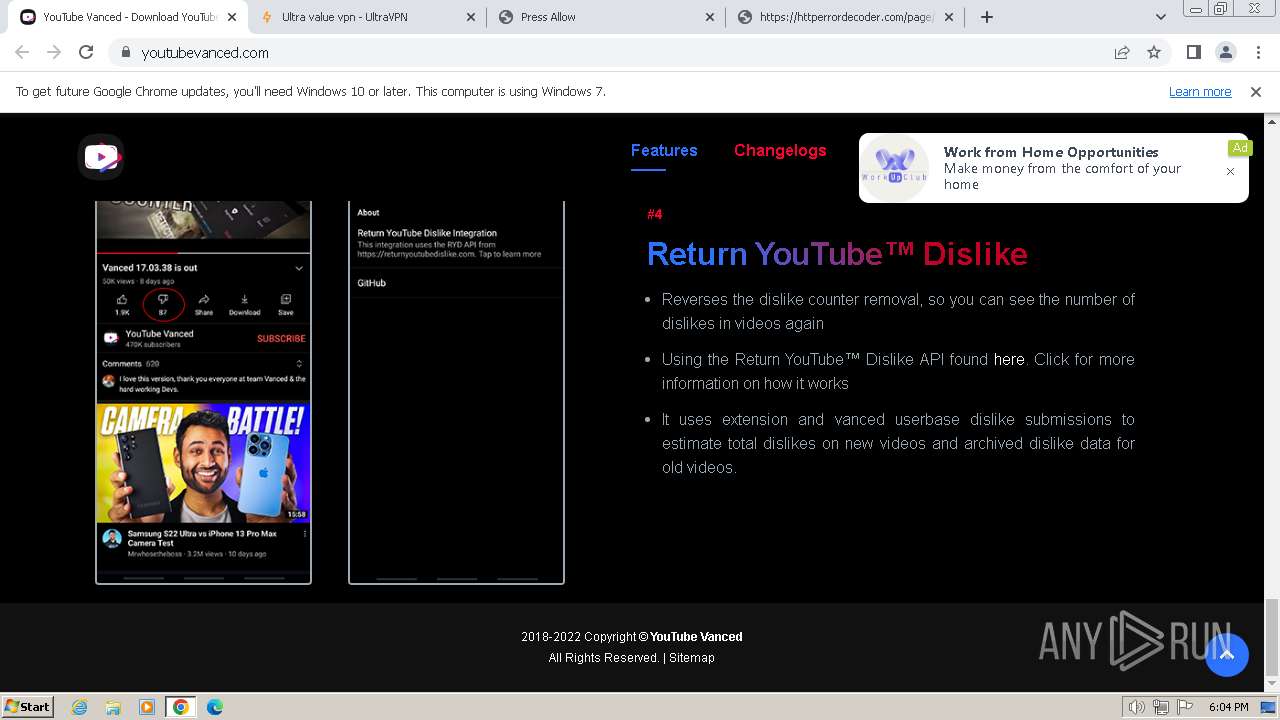
Task: Click the green Ad label badge
Action: [x=1240, y=148]
